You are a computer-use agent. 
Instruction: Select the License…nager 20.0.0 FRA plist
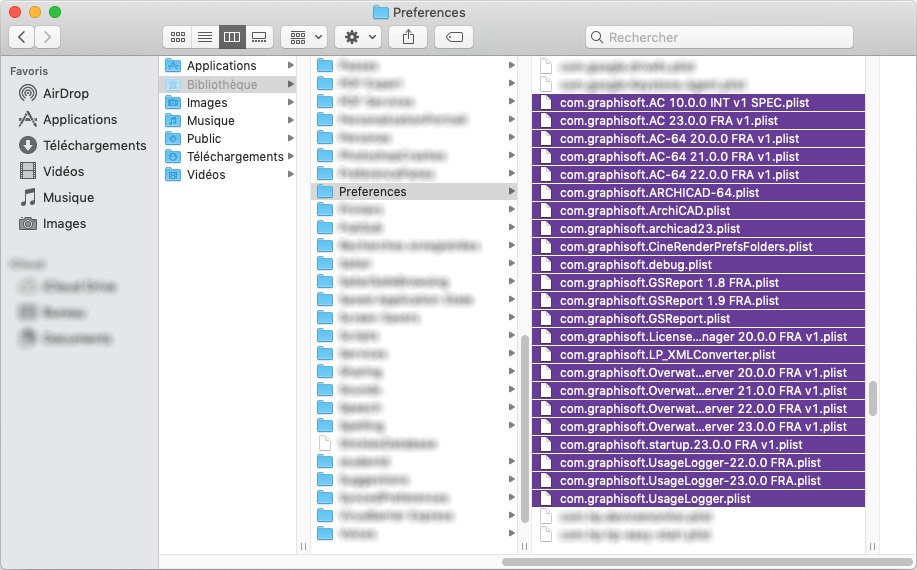698,337
